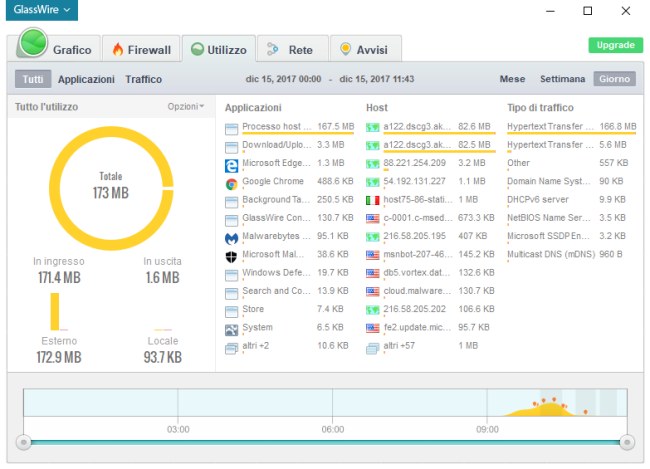This screenshot has width=650, height=469.
Task: Click the US flag next to fe2.update.mic
Action: pyautogui.click(x=373, y=328)
